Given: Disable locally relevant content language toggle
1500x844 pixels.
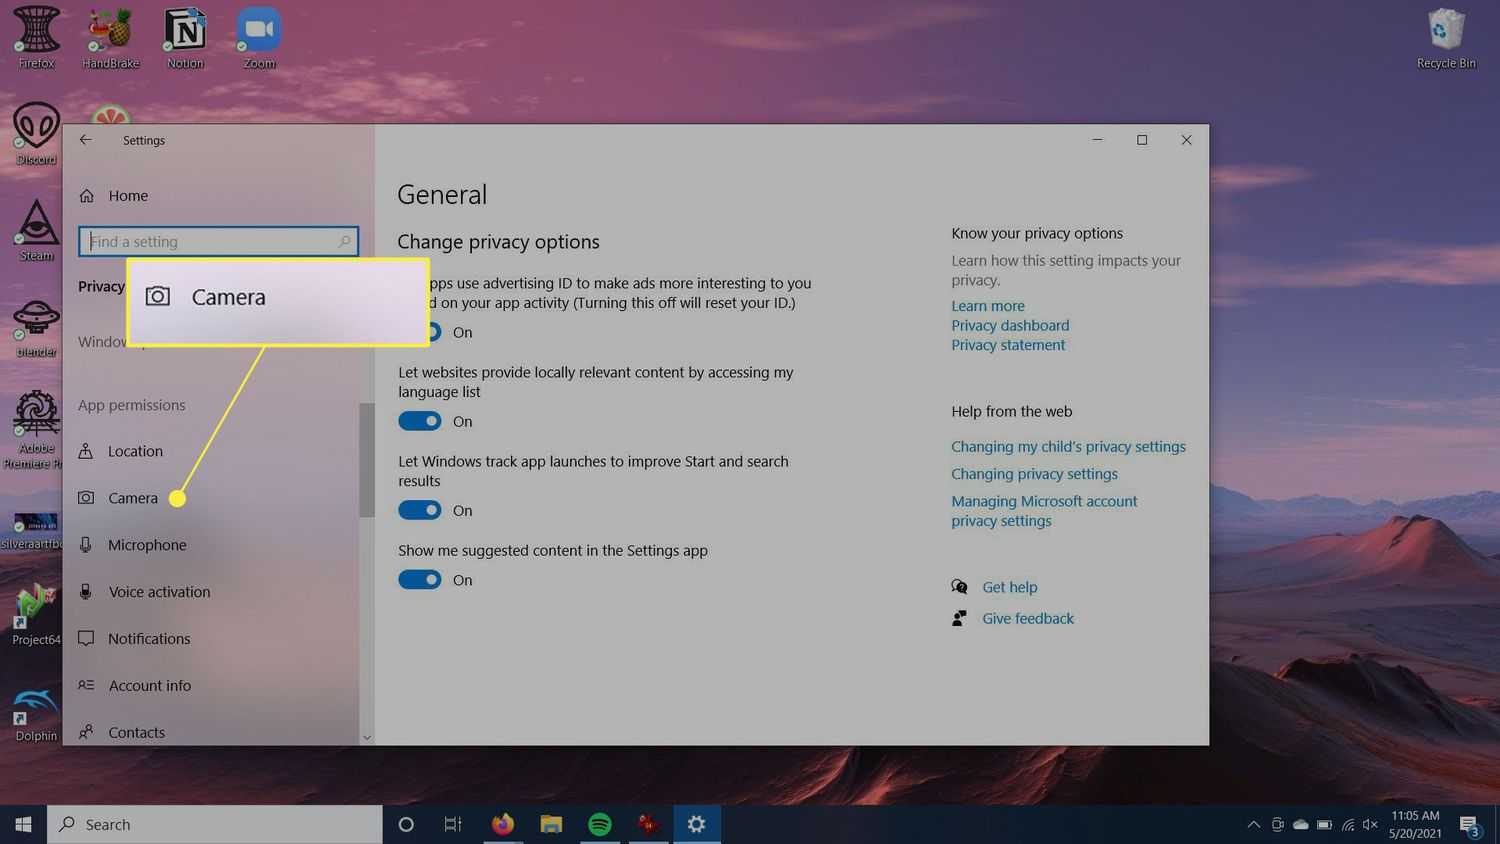Looking at the screenshot, I should tap(420, 421).
